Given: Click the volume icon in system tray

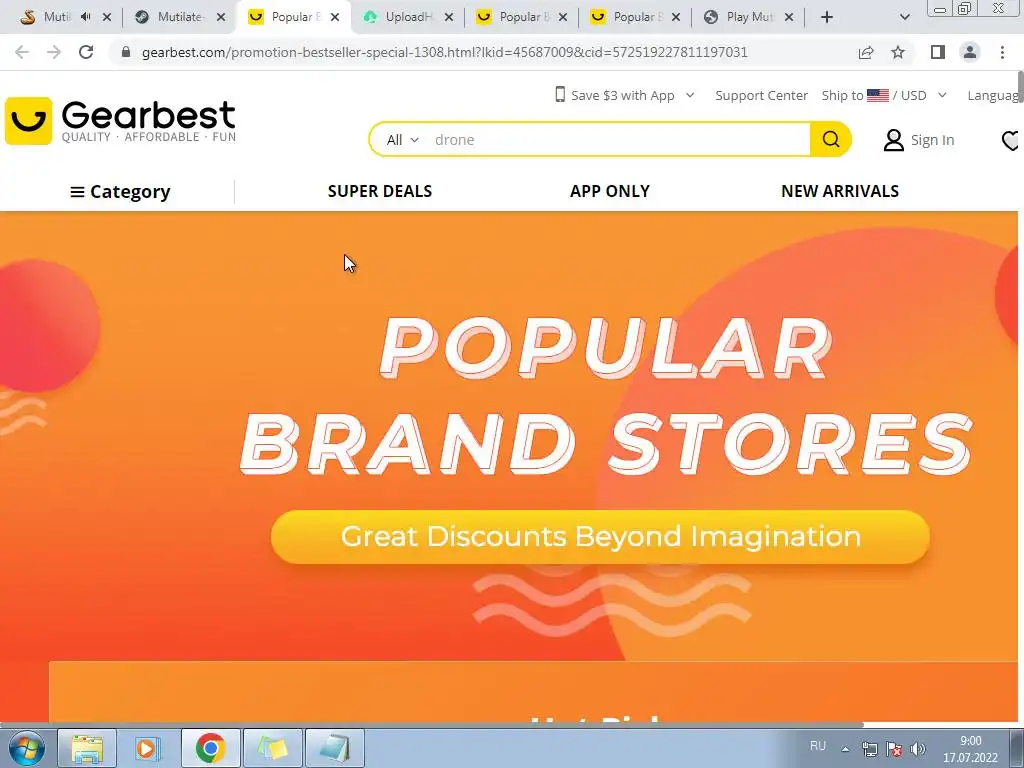Looking at the screenshot, I should 917,749.
